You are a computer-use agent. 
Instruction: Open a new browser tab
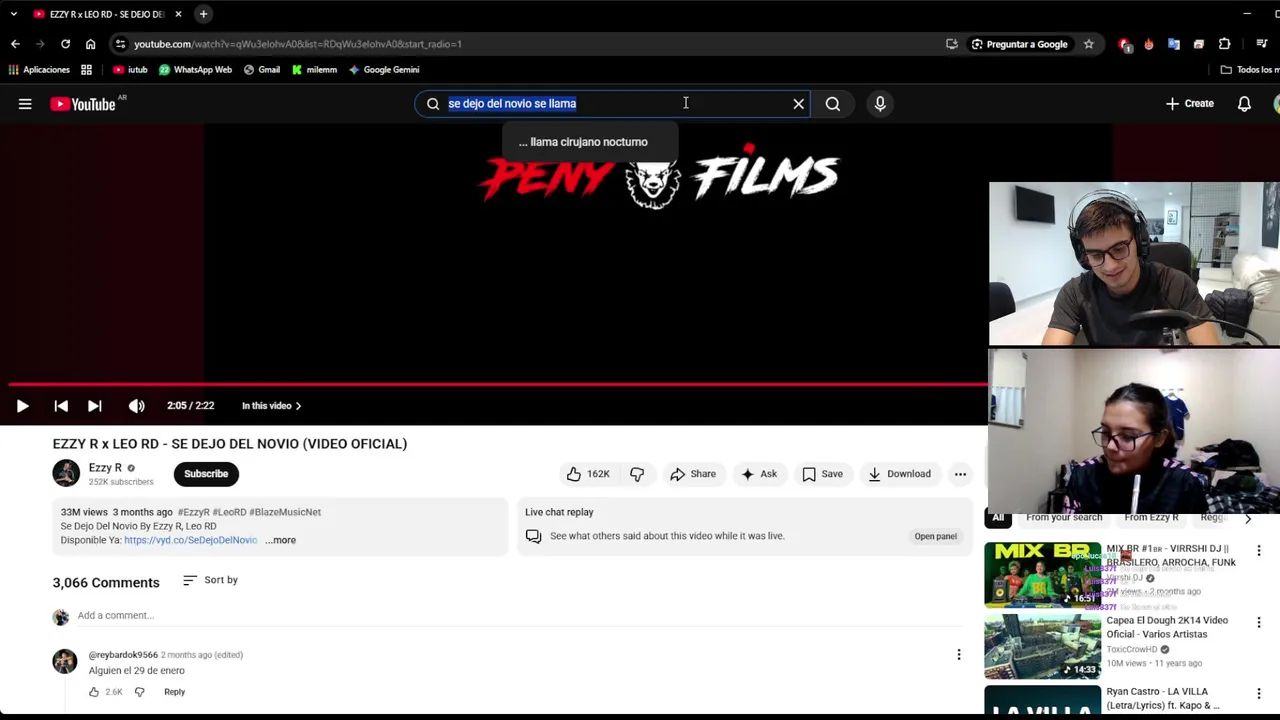[x=203, y=14]
